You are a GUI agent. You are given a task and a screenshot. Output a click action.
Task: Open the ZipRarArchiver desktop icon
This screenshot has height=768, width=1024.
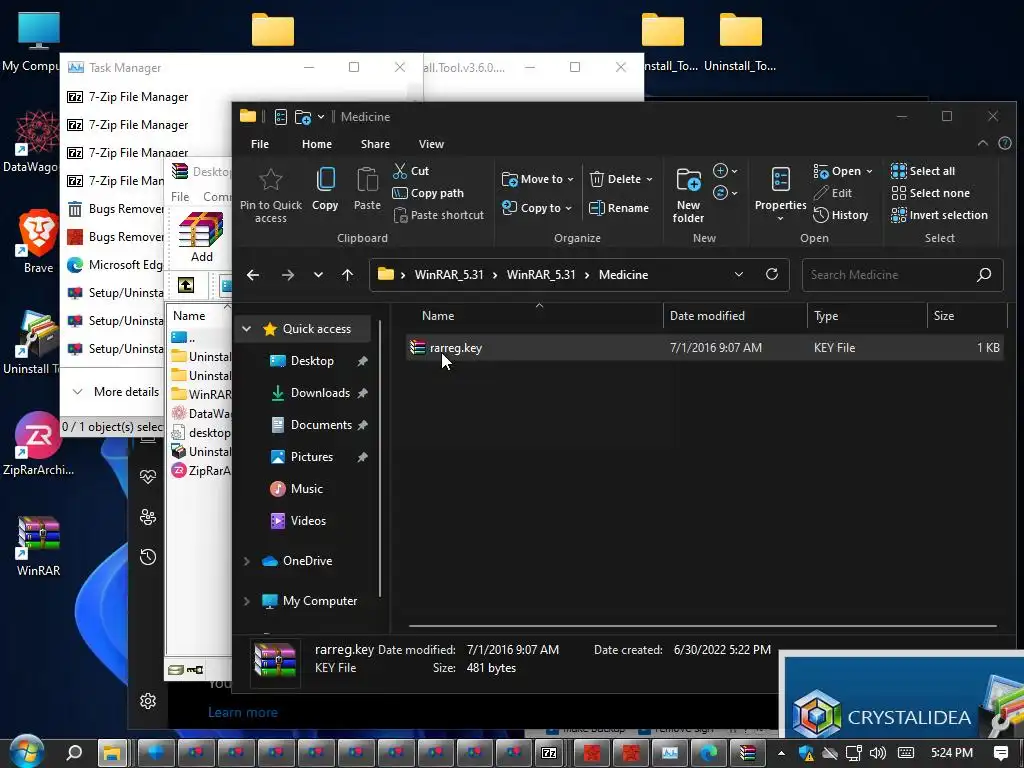pos(38,444)
